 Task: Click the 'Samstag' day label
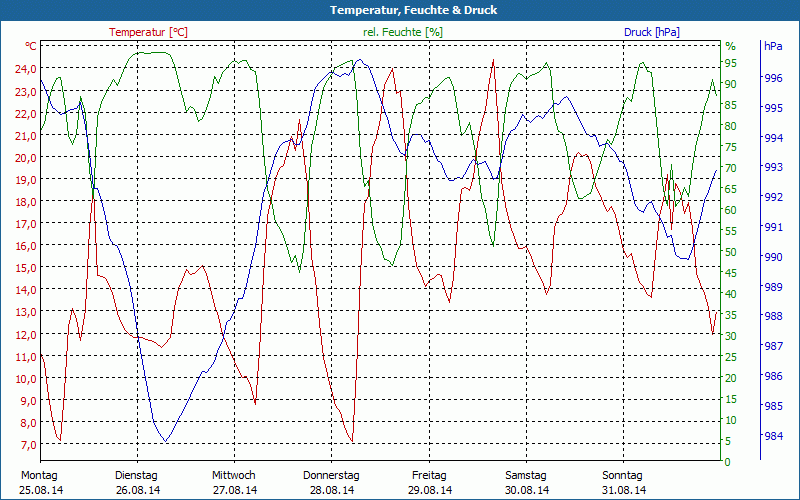[x=526, y=476]
